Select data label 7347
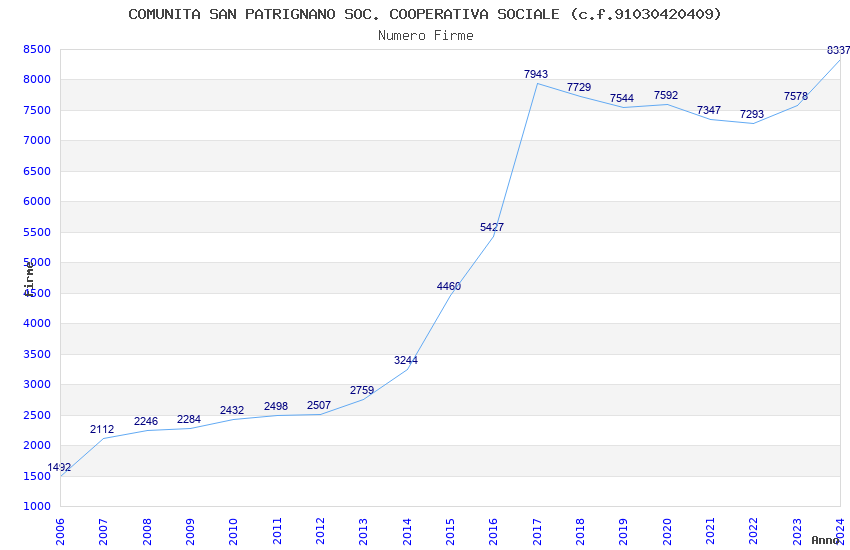 click(x=709, y=110)
